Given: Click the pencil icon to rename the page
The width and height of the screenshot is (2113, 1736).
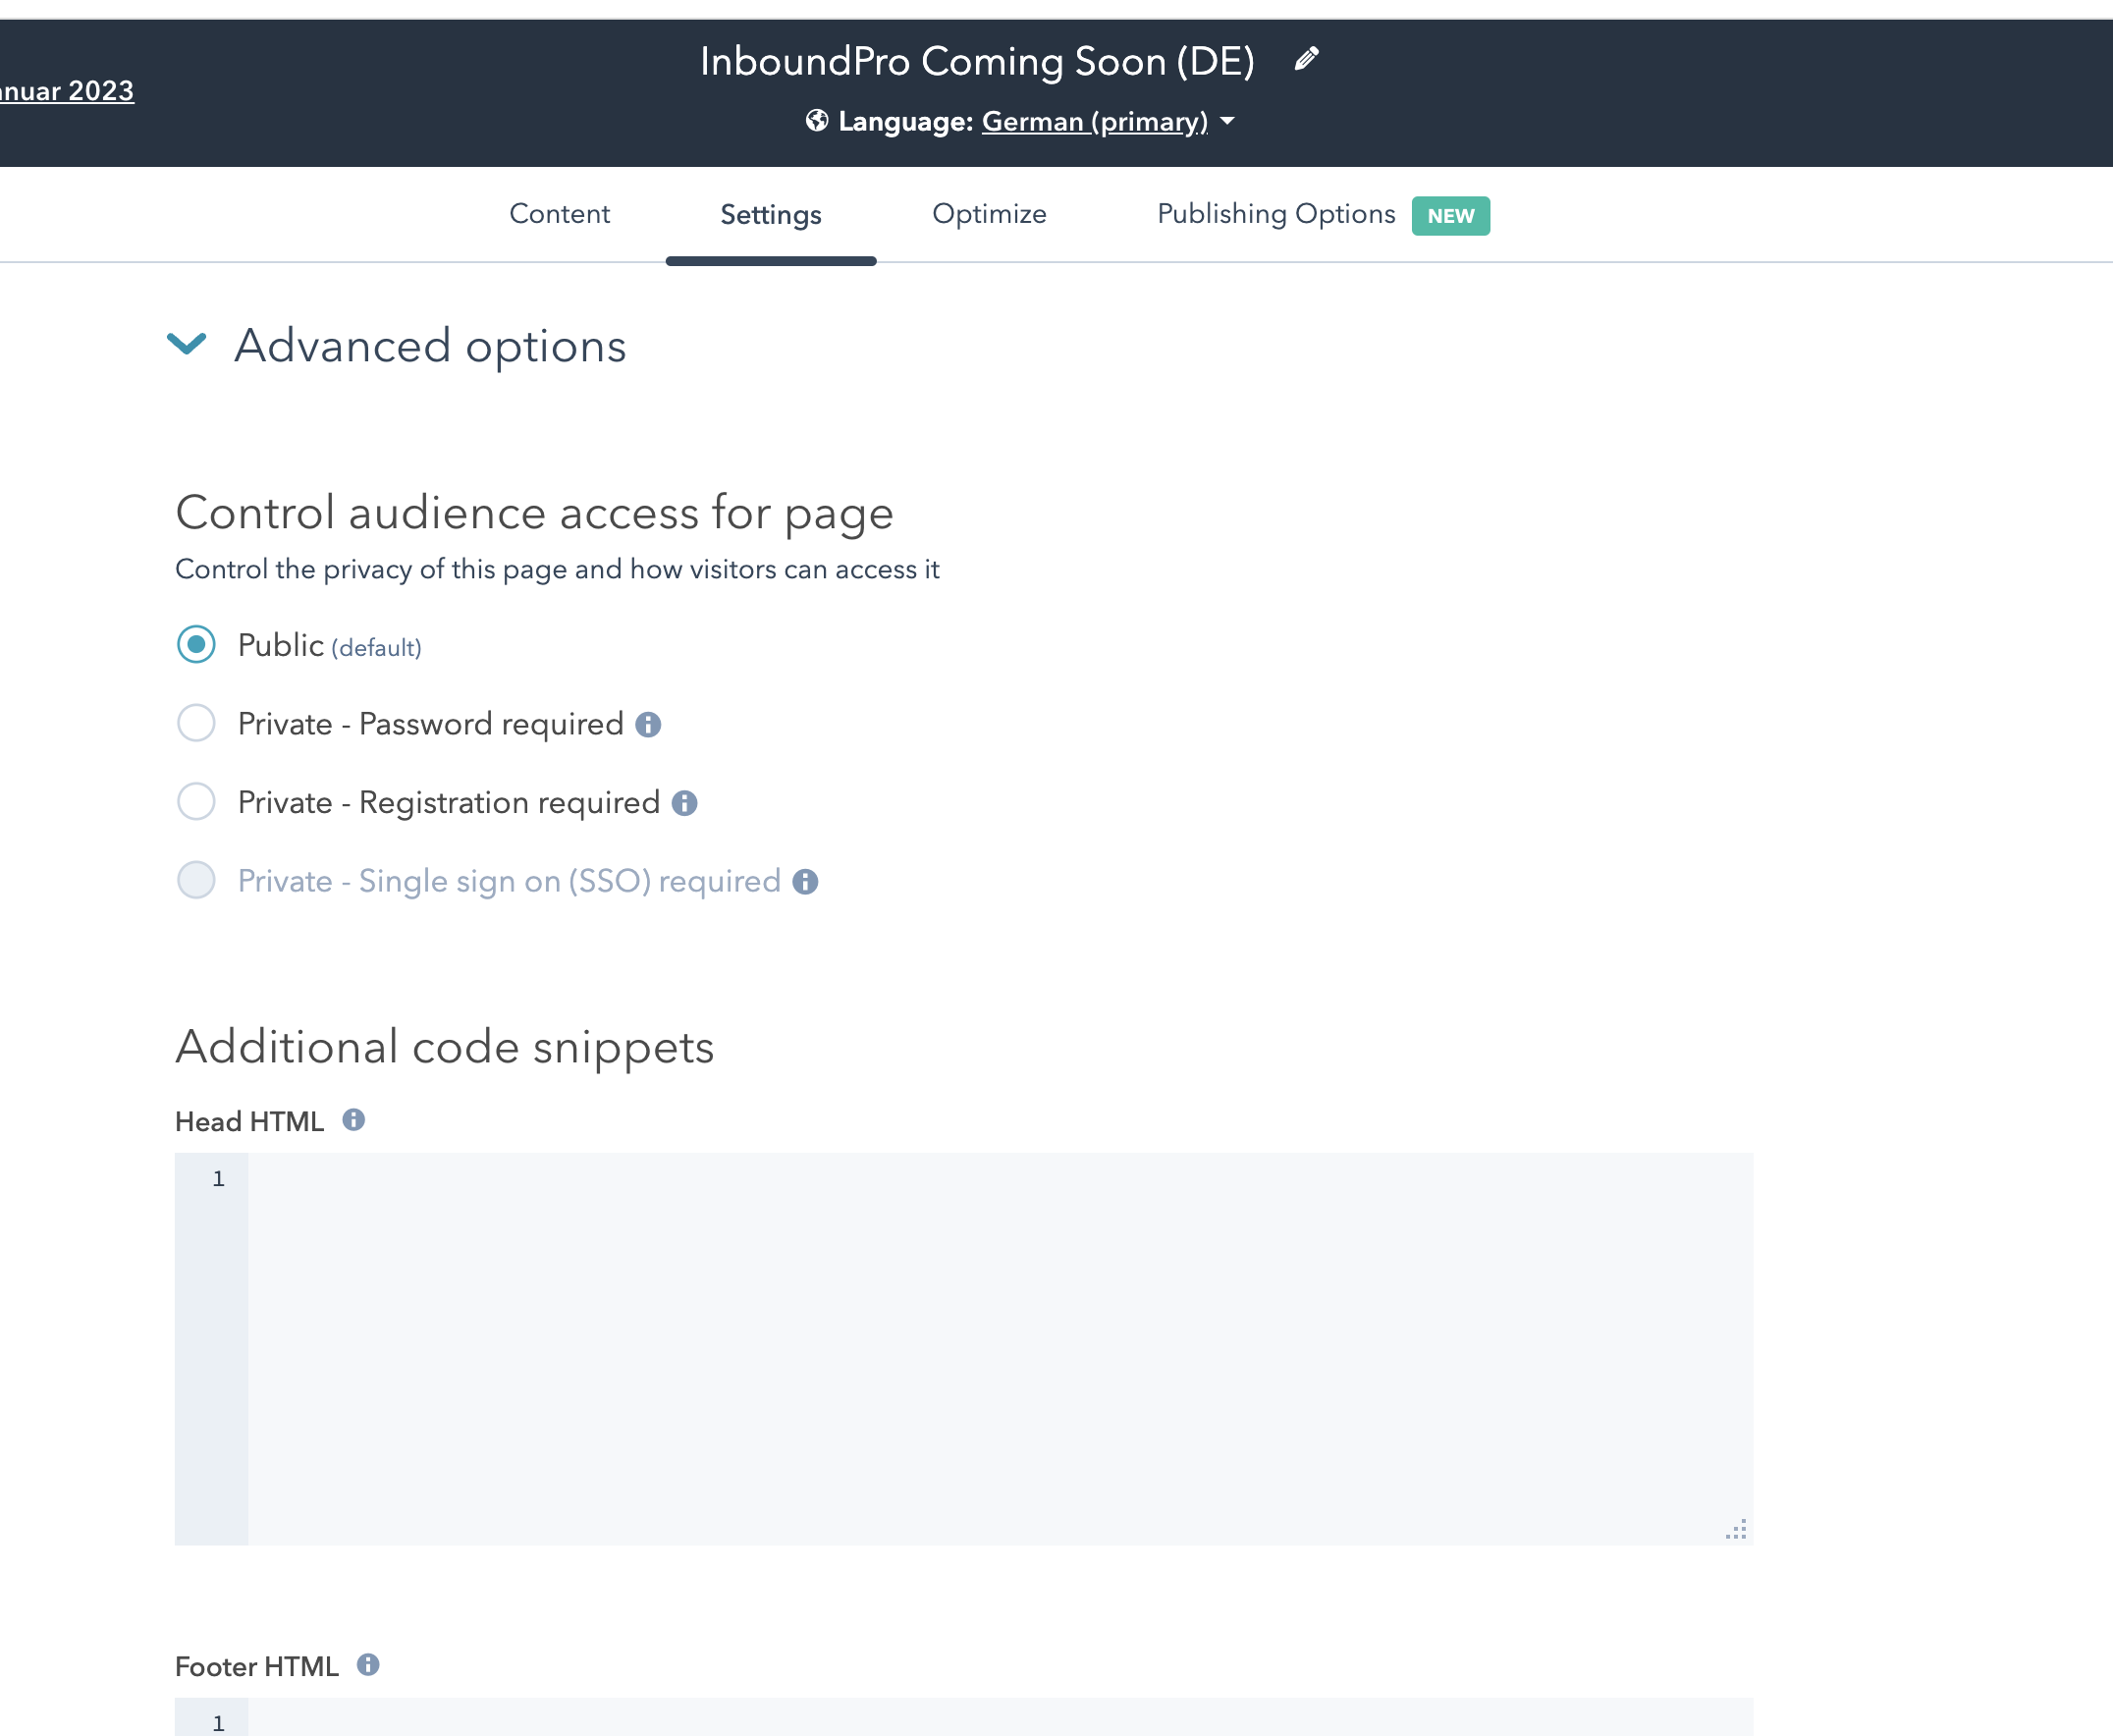Looking at the screenshot, I should click(1305, 59).
